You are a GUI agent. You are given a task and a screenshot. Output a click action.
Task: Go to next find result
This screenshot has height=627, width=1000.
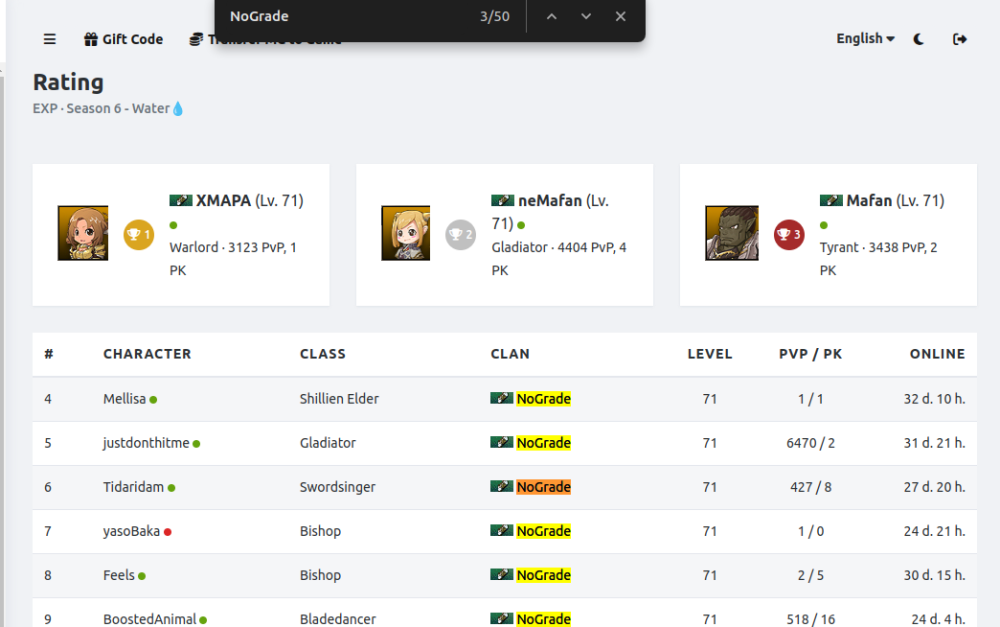pos(586,17)
